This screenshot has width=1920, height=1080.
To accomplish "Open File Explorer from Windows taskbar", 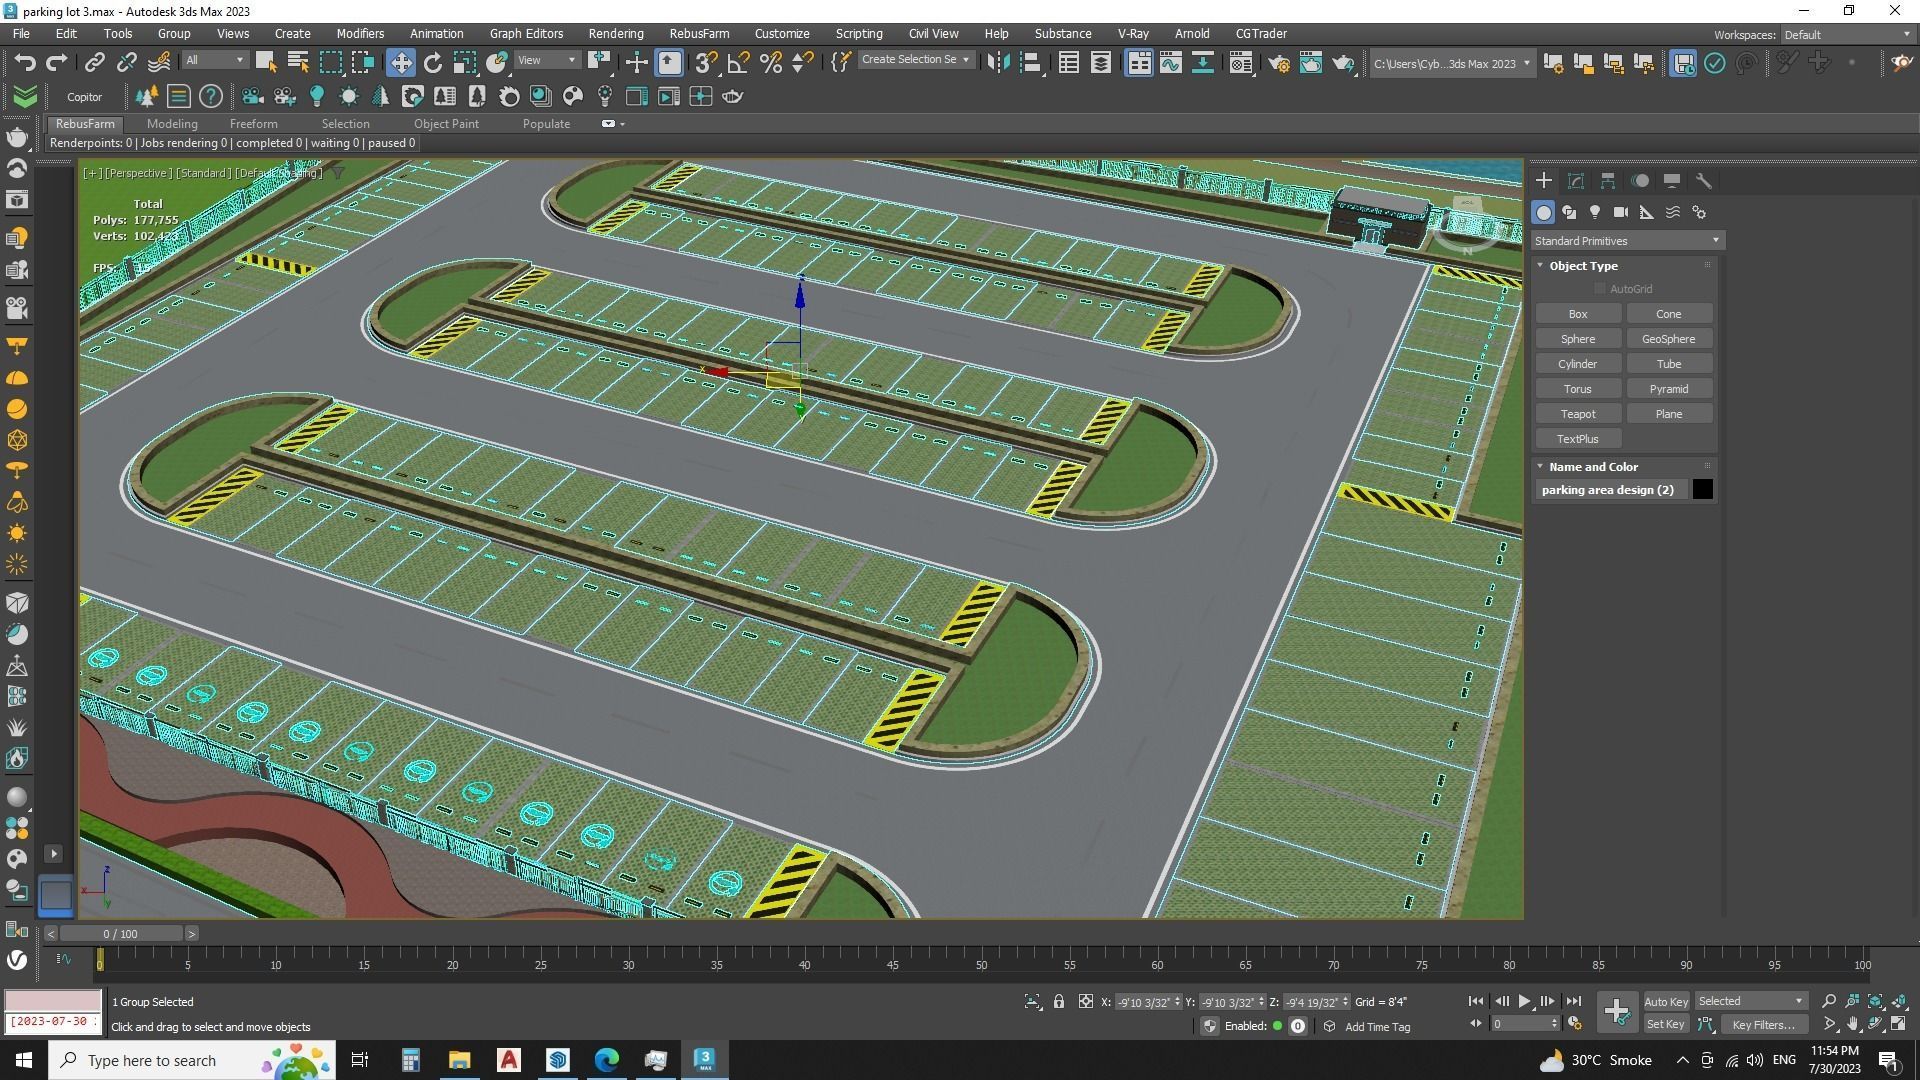I will [x=459, y=1060].
